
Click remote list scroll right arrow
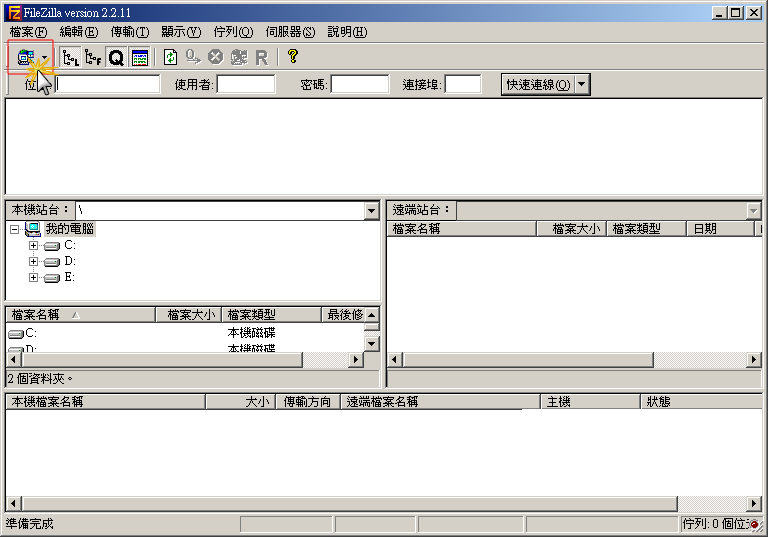point(754,360)
